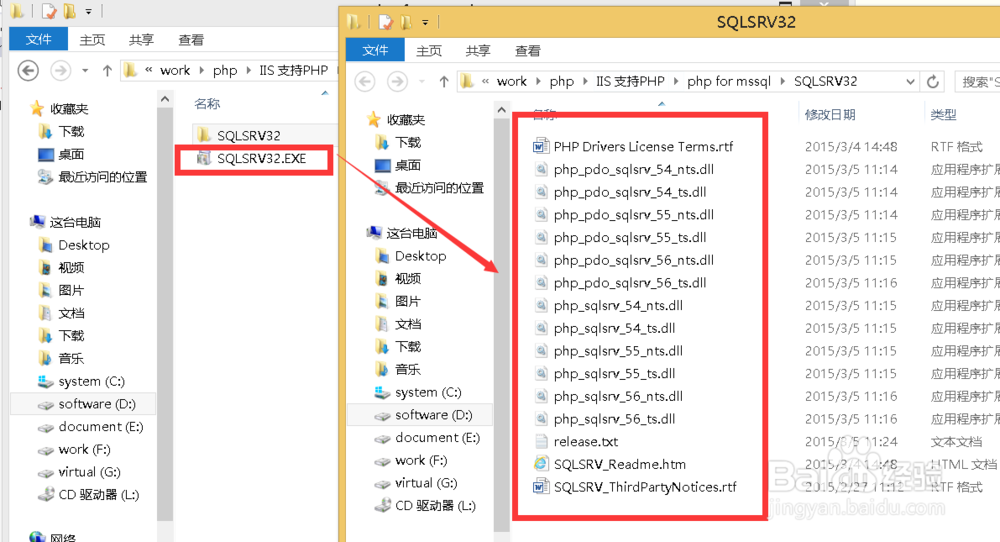Click 'php' breadcrumb in left background window
Viewport: 1000px width, 542px height.
tap(225, 70)
